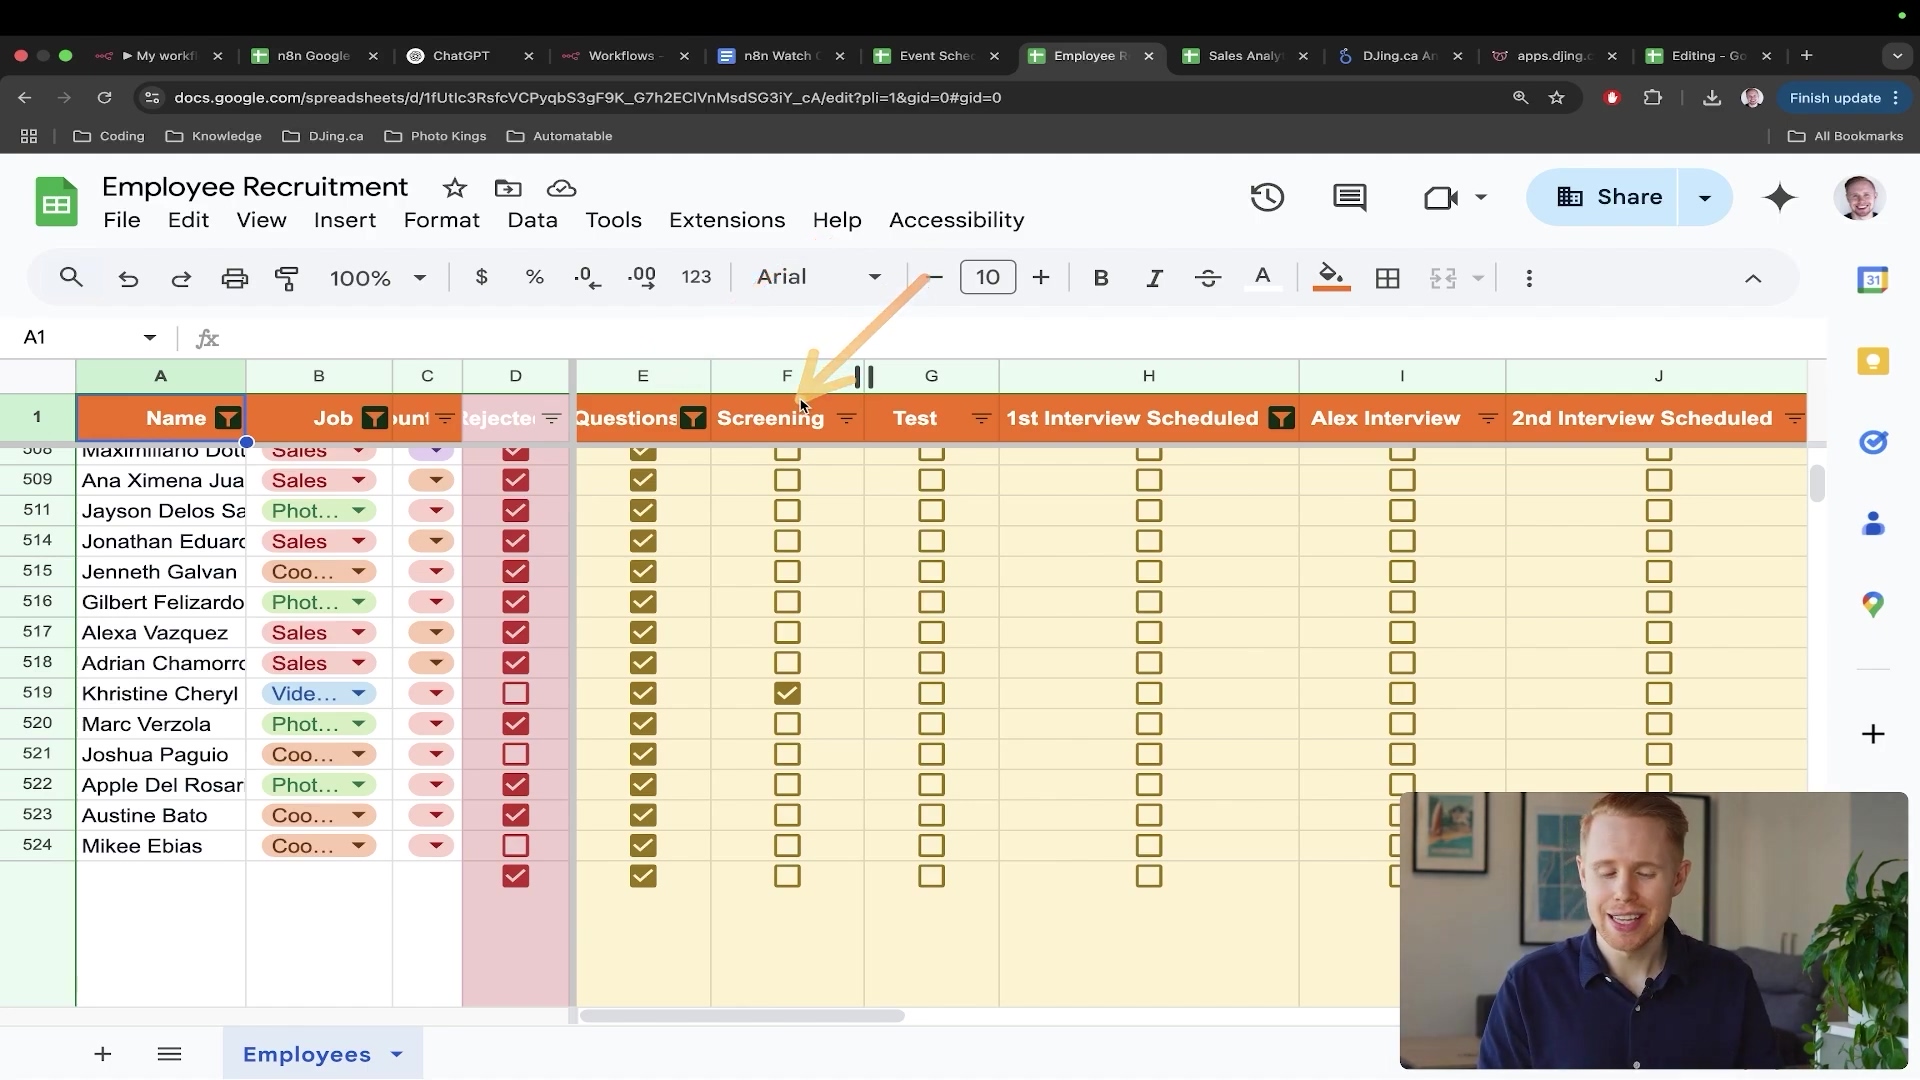Apply strikethrough formatting
The width and height of the screenshot is (1920, 1080).
[x=1208, y=278]
